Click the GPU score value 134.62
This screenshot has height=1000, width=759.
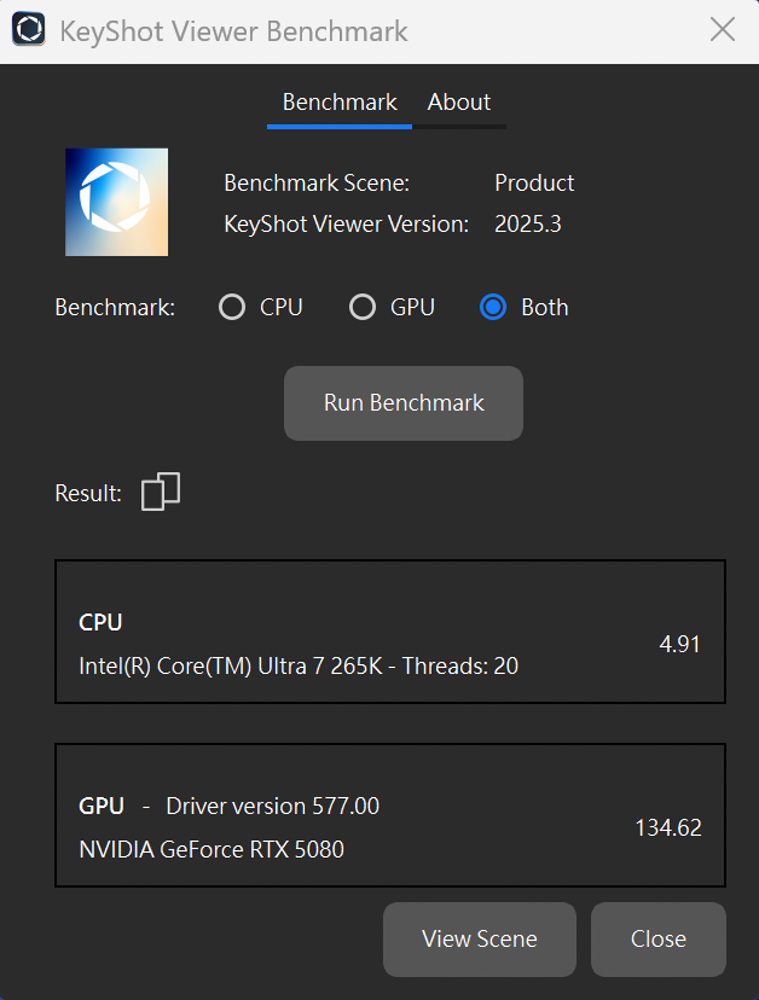click(668, 828)
